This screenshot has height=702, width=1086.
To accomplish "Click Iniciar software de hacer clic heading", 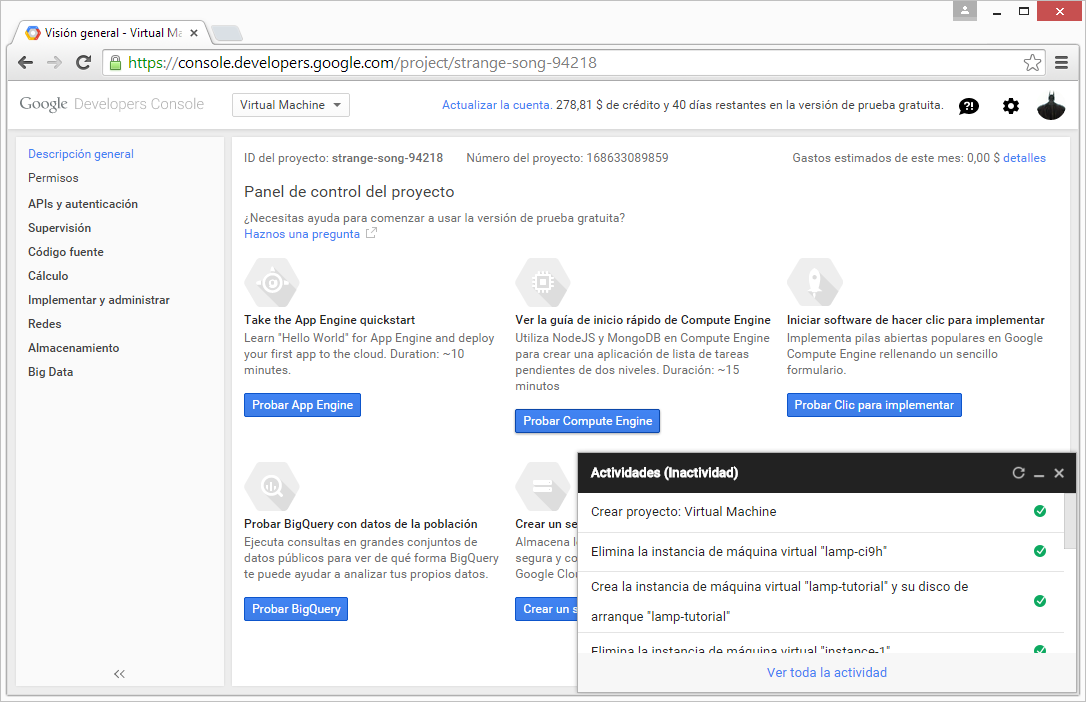I will (916, 320).
